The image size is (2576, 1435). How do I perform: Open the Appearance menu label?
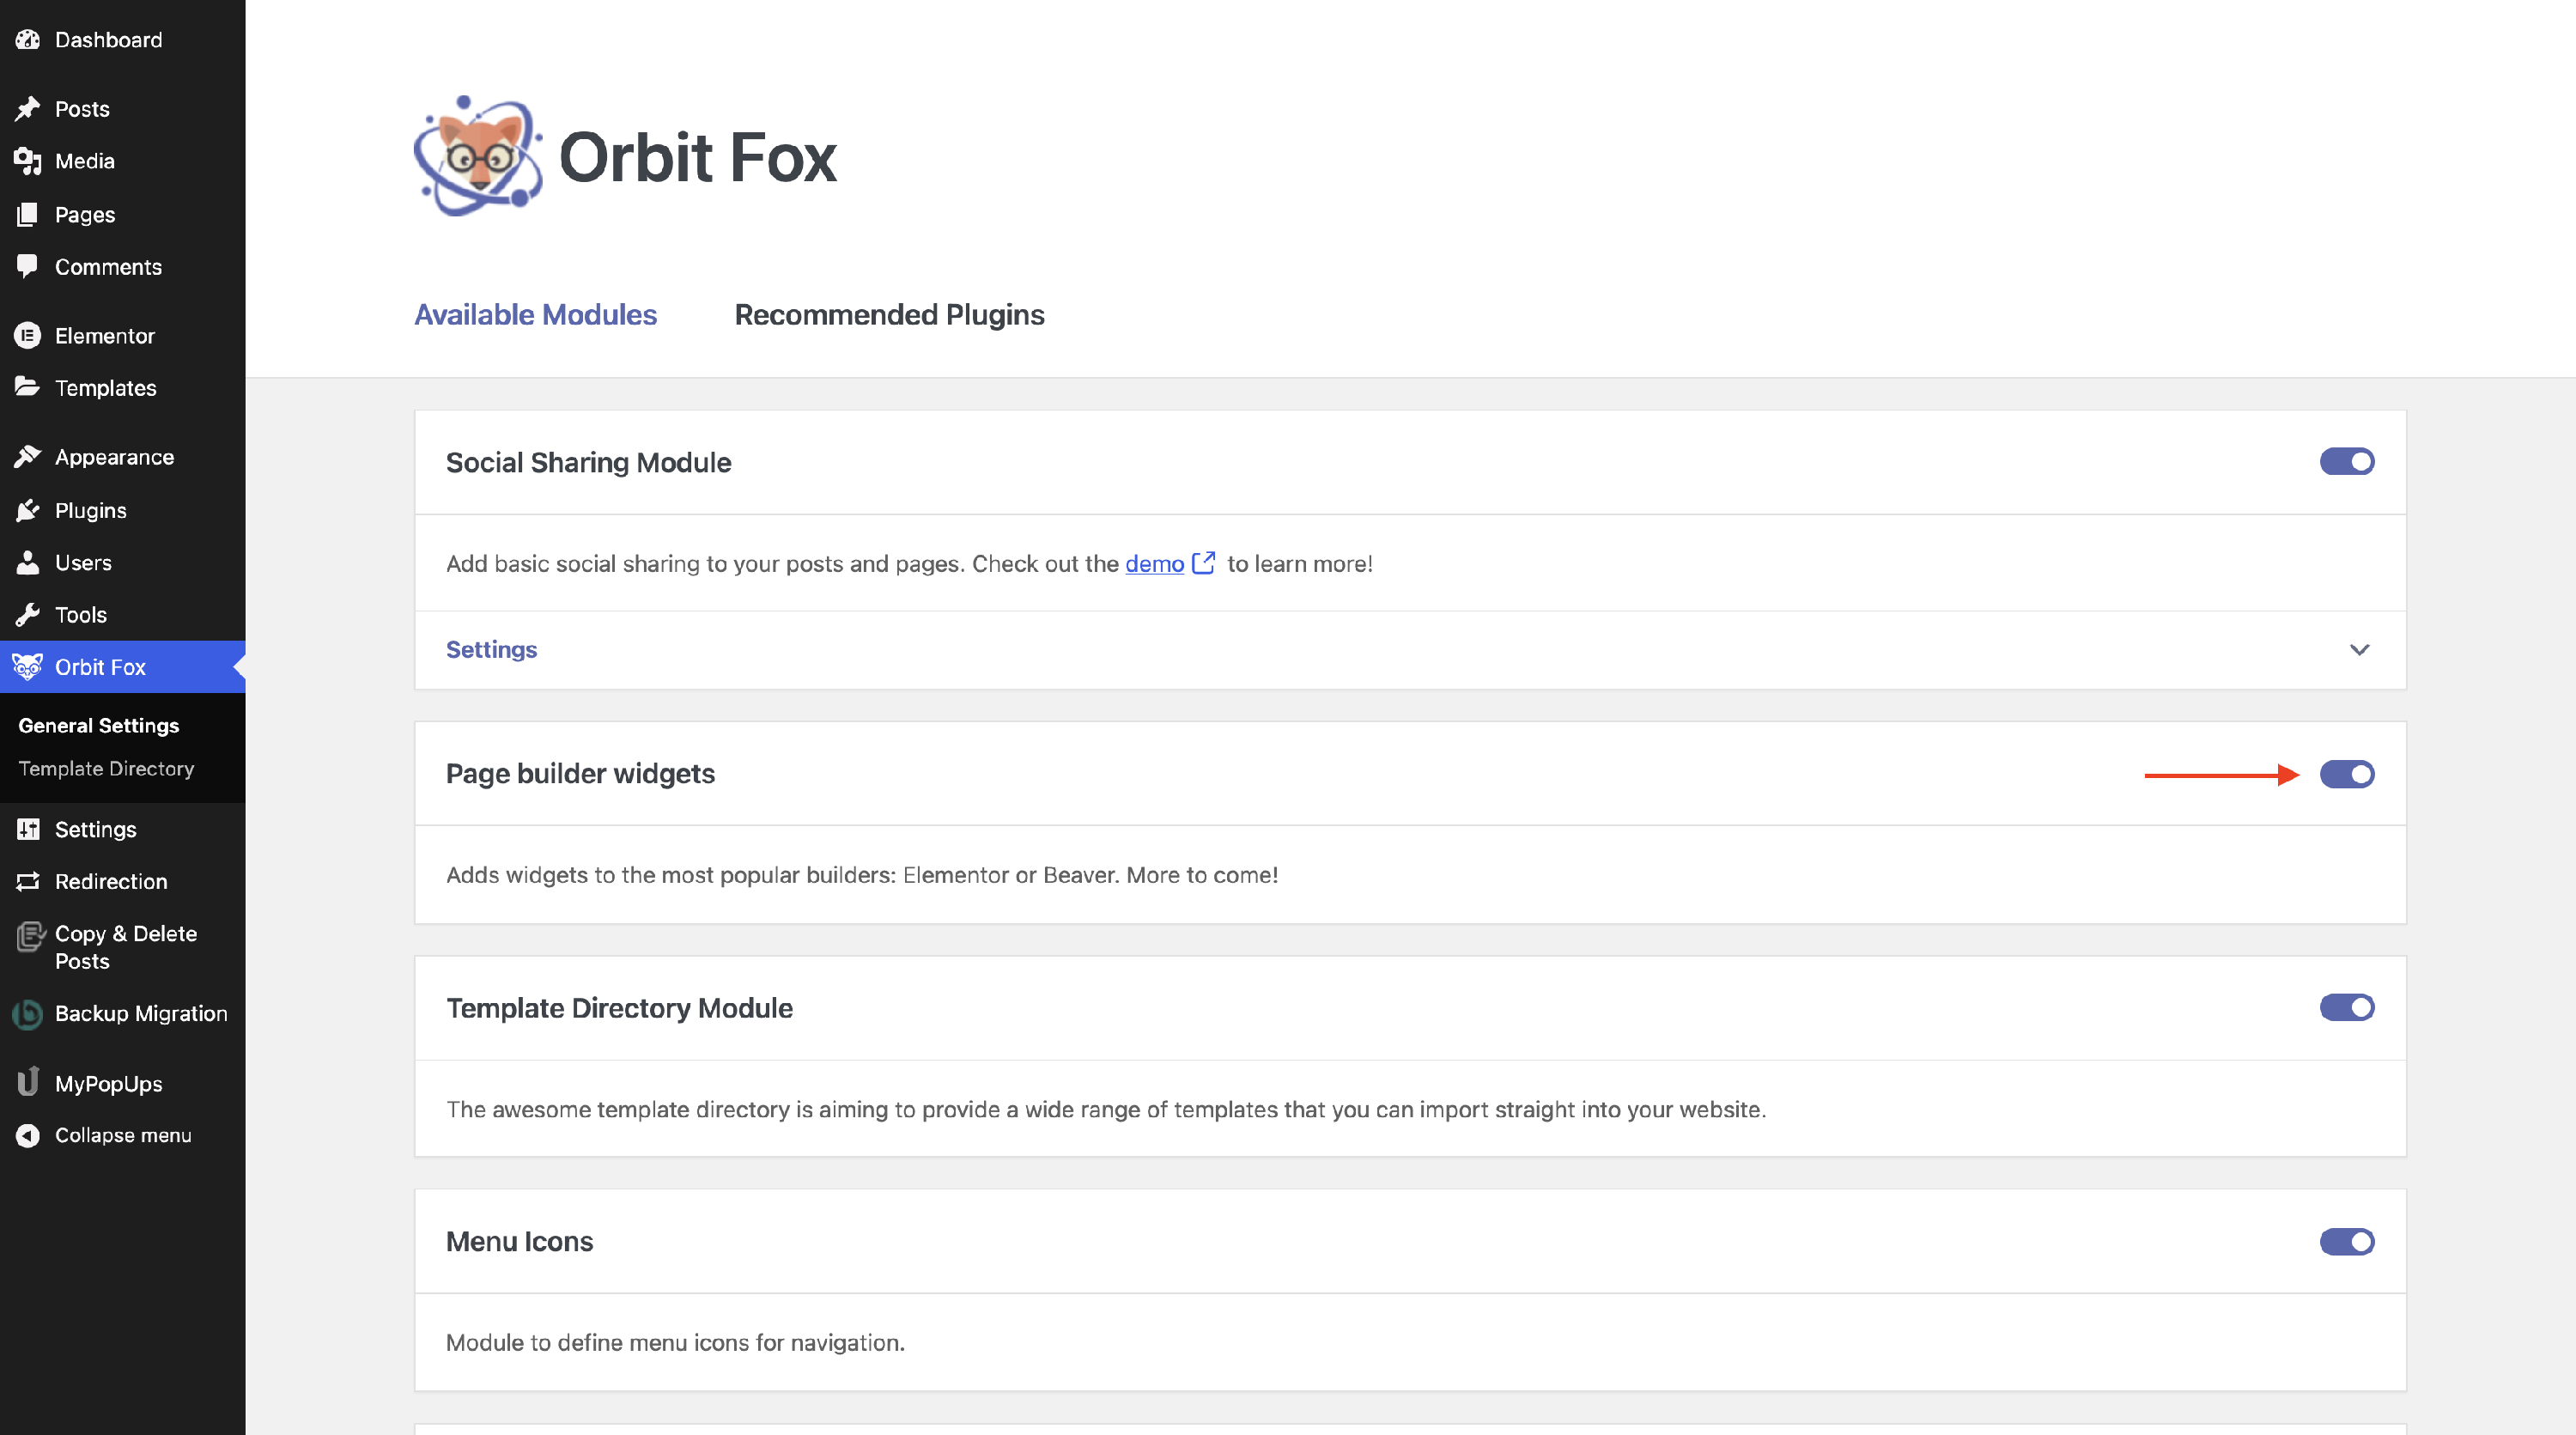[x=114, y=457]
